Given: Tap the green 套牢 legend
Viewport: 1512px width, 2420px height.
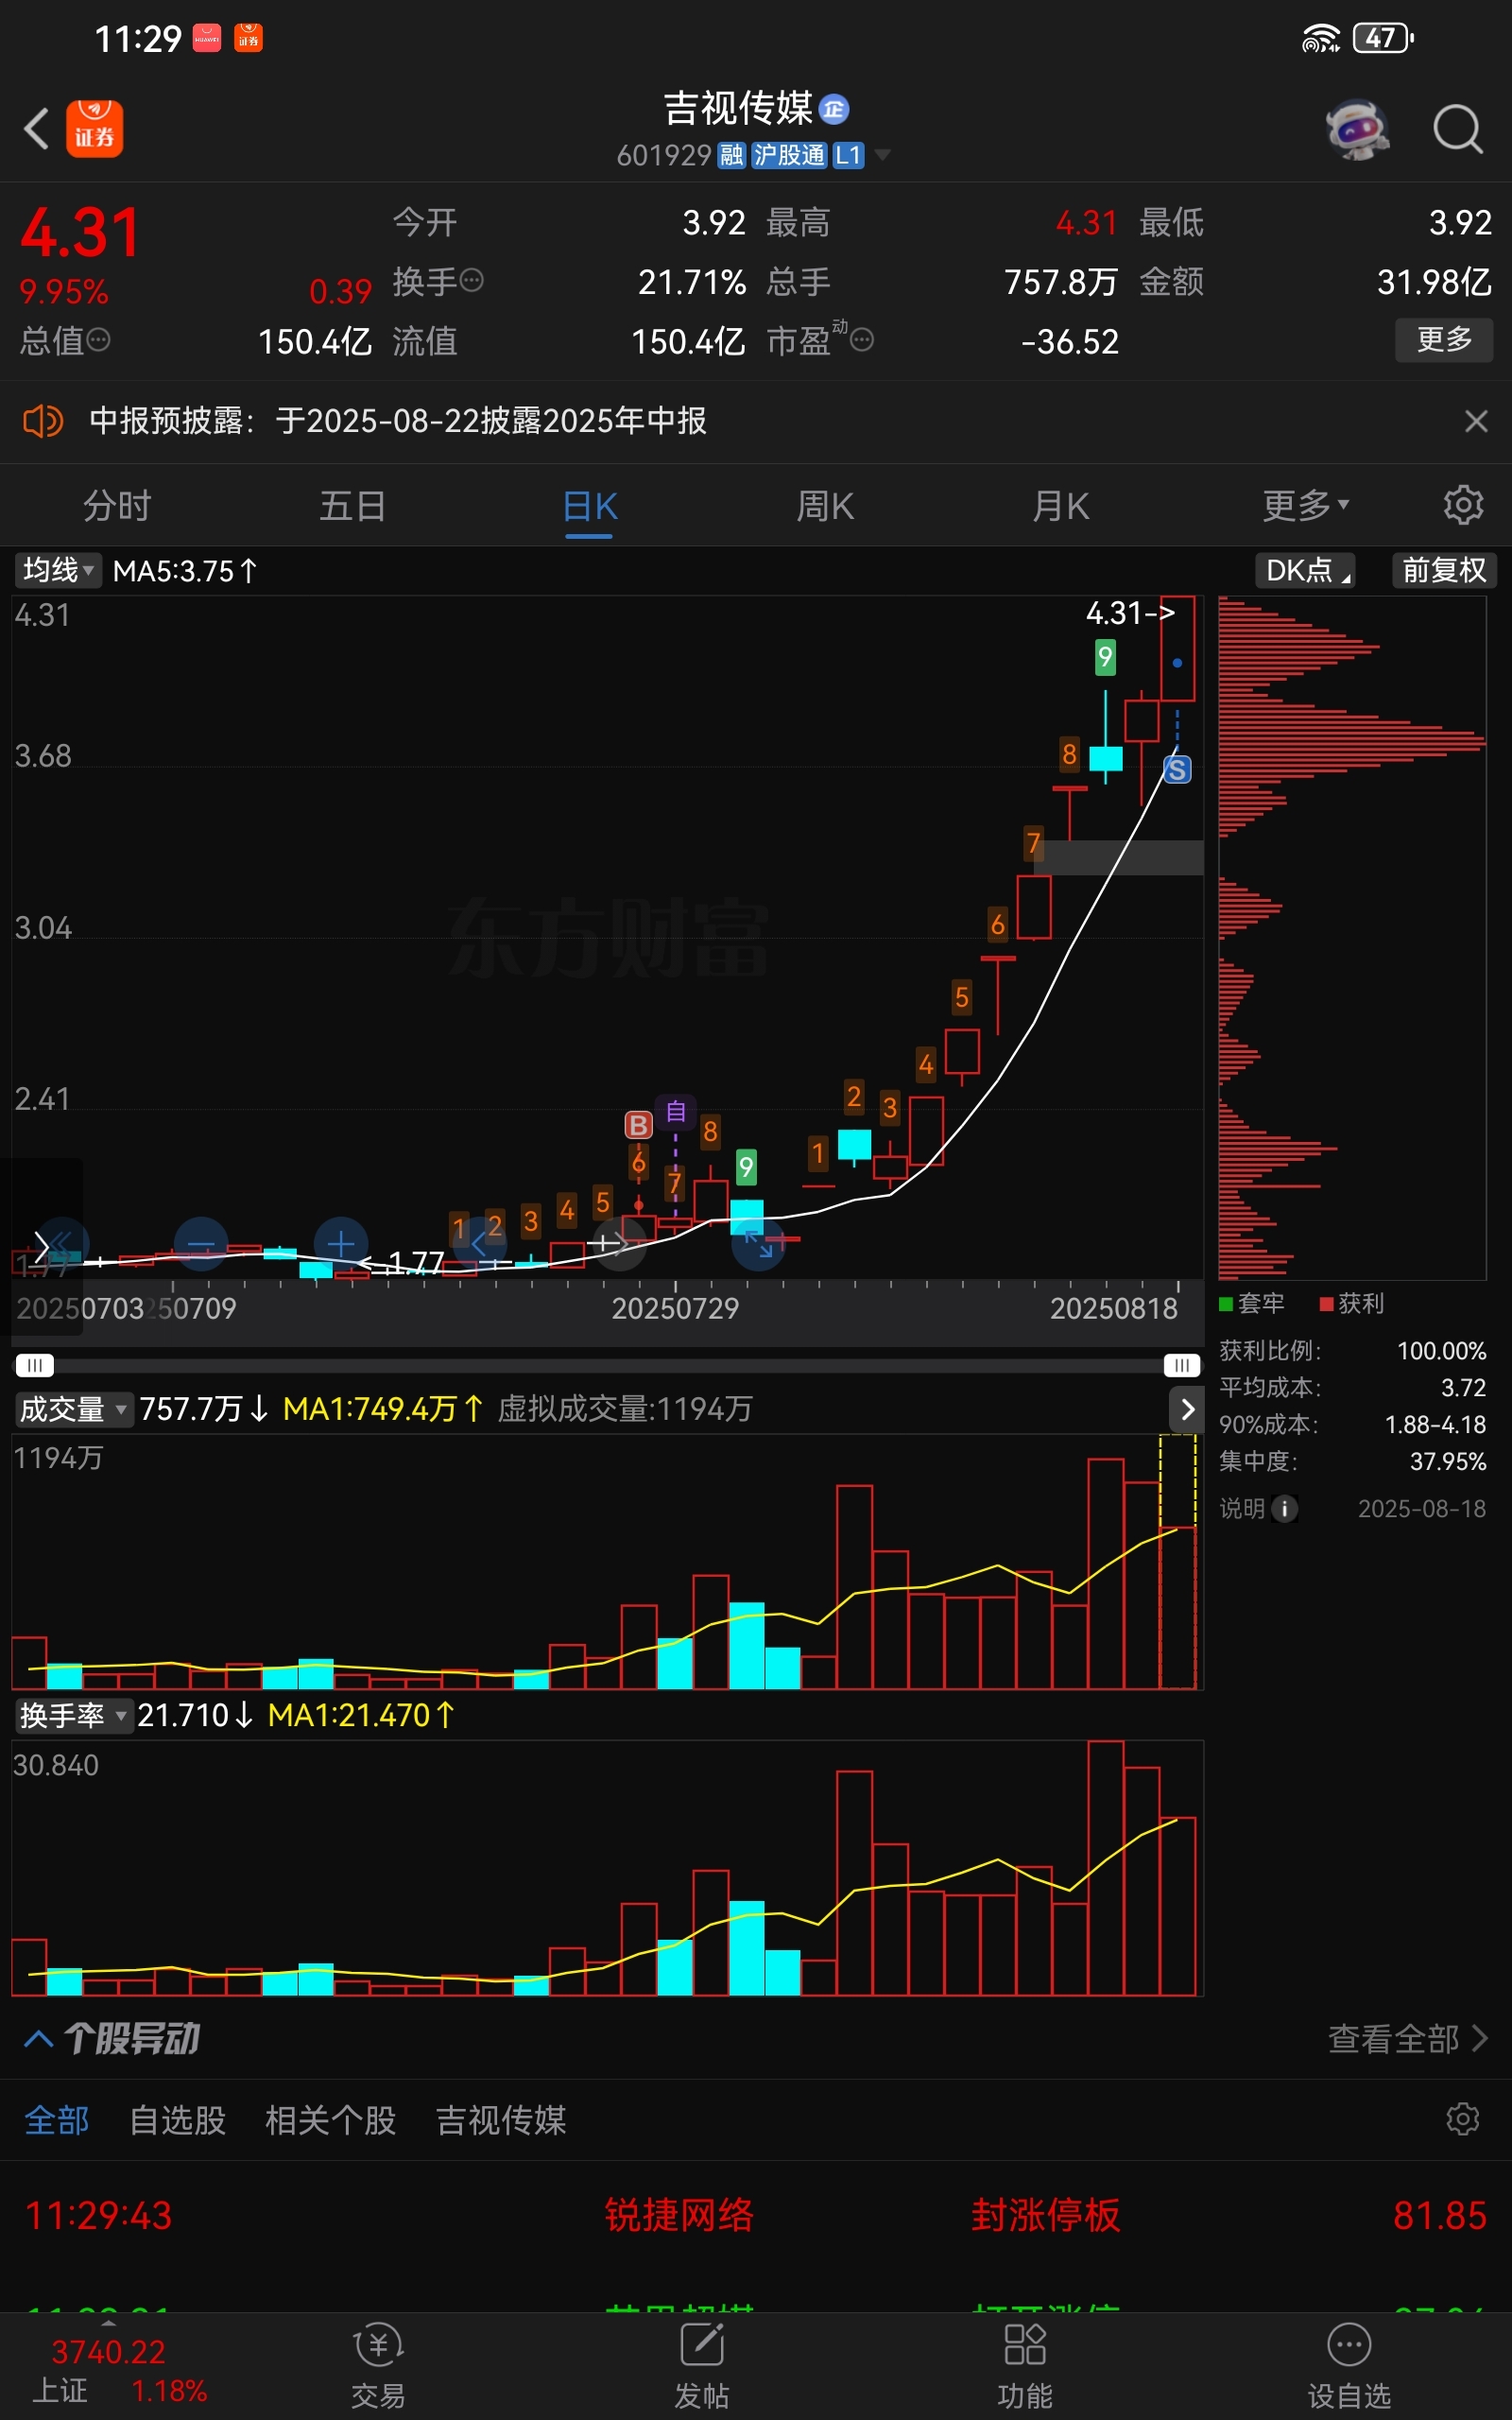Looking at the screenshot, I should (x=1251, y=1303).
